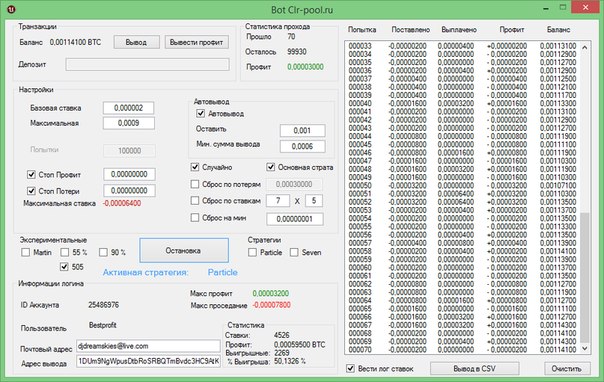Viewport: 604px width, 382px height.
Task: Click the bet log scrollbar thumb
Action: tap(584, 277)
